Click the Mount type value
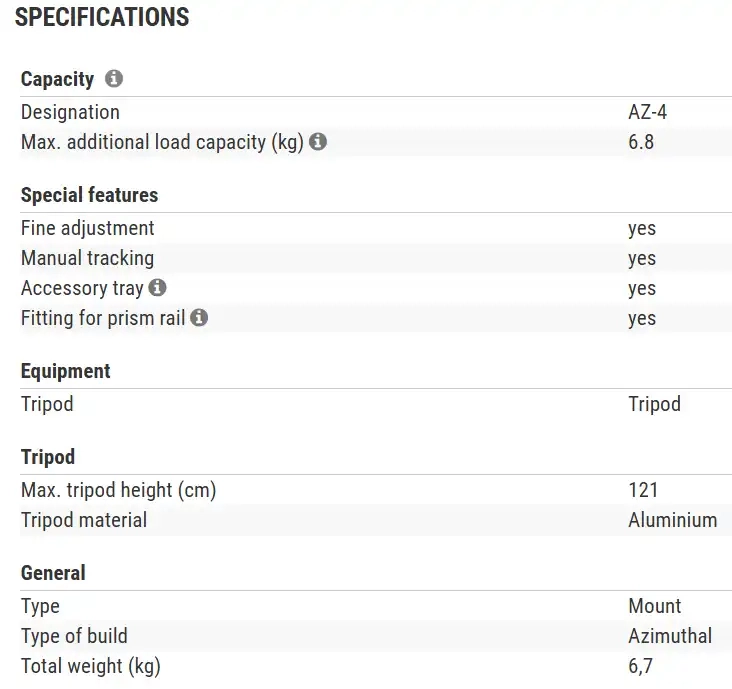Viewport: 732px width, 689px height. click(x=654, y=606)
